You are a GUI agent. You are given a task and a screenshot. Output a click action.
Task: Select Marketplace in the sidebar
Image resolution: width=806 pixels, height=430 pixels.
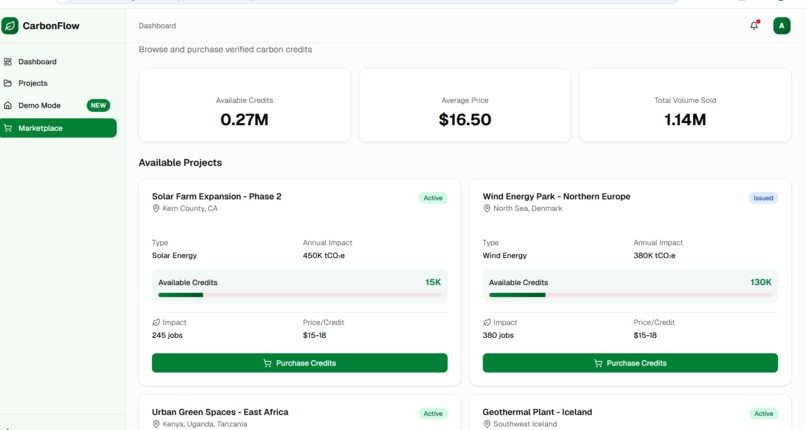tap(58, 128)
